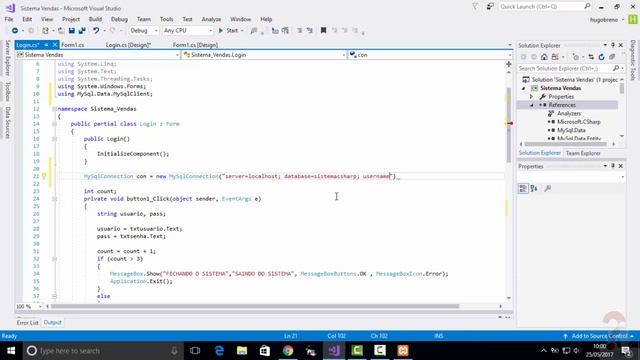Click the Property Pages wrench icon
Screen dimensions: 640x360
(548, 188)
